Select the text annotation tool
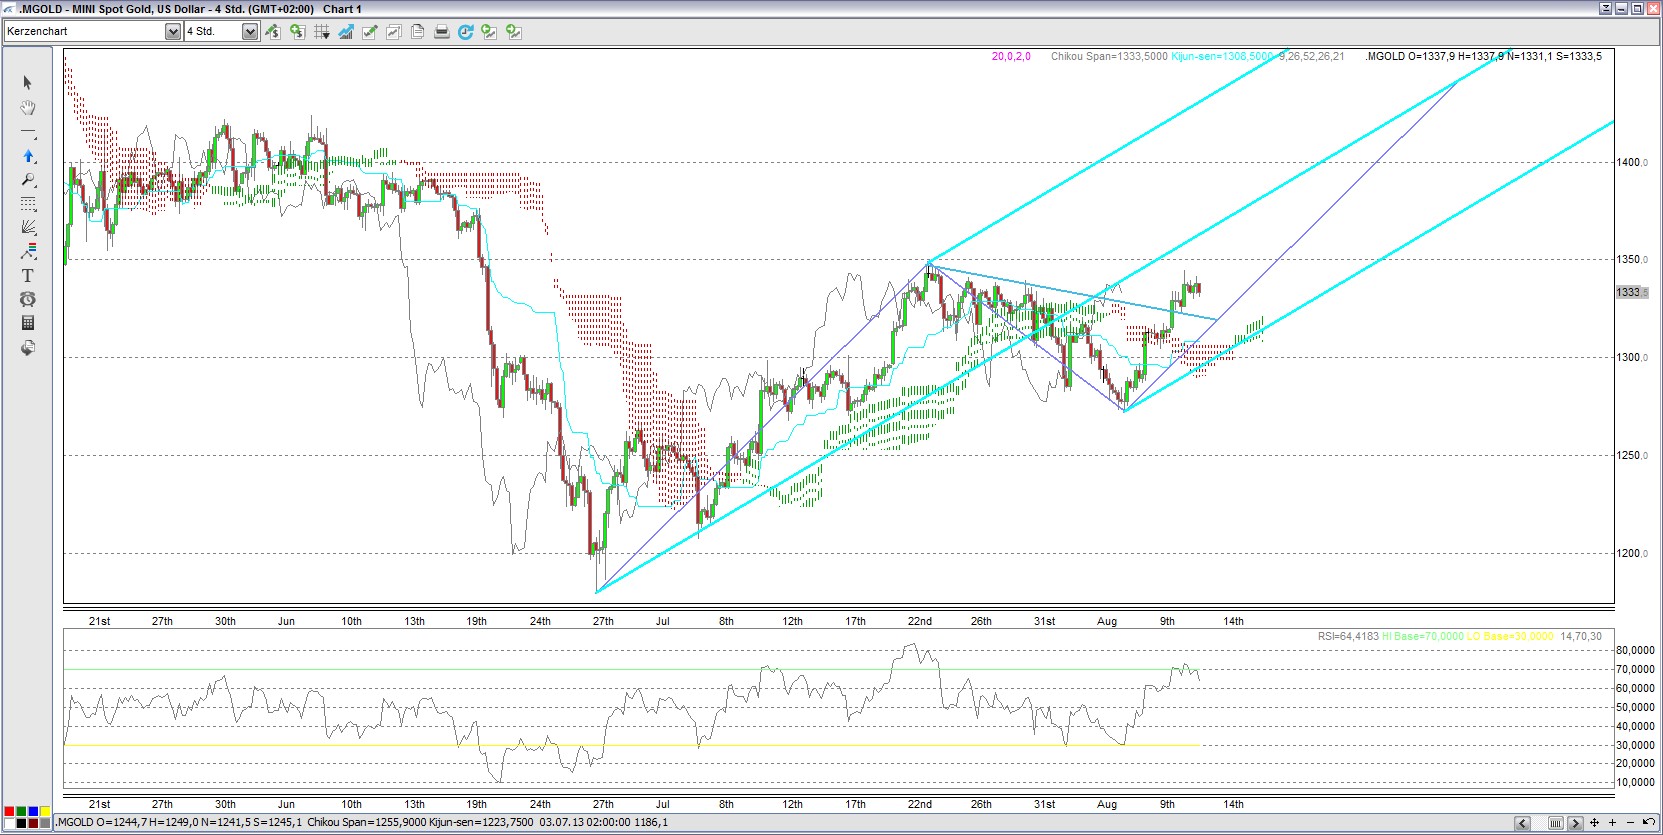This screenshot has width=1663, height=835. tap(28, 275)
